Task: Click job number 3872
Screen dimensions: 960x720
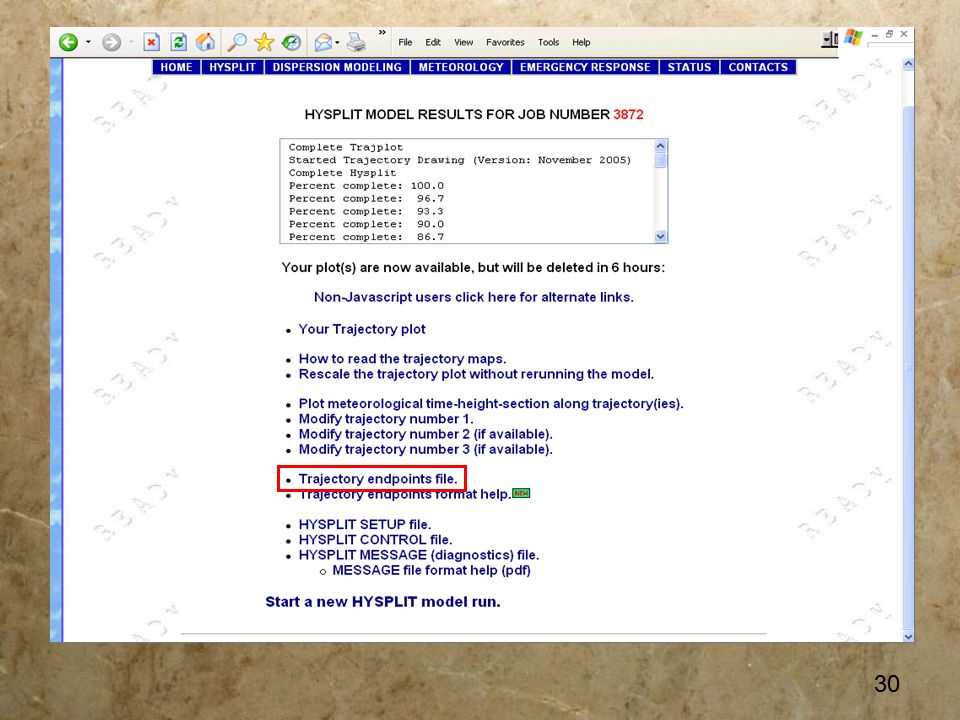Action: [x=628, y=114]
